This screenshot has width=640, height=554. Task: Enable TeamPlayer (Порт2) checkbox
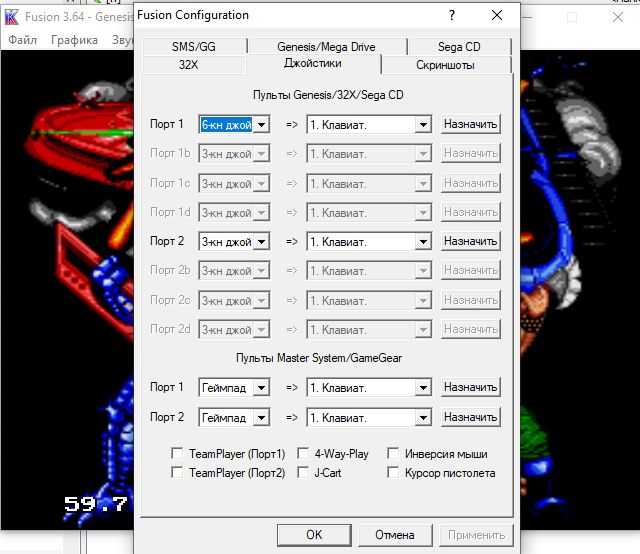(x=177, y=472)
